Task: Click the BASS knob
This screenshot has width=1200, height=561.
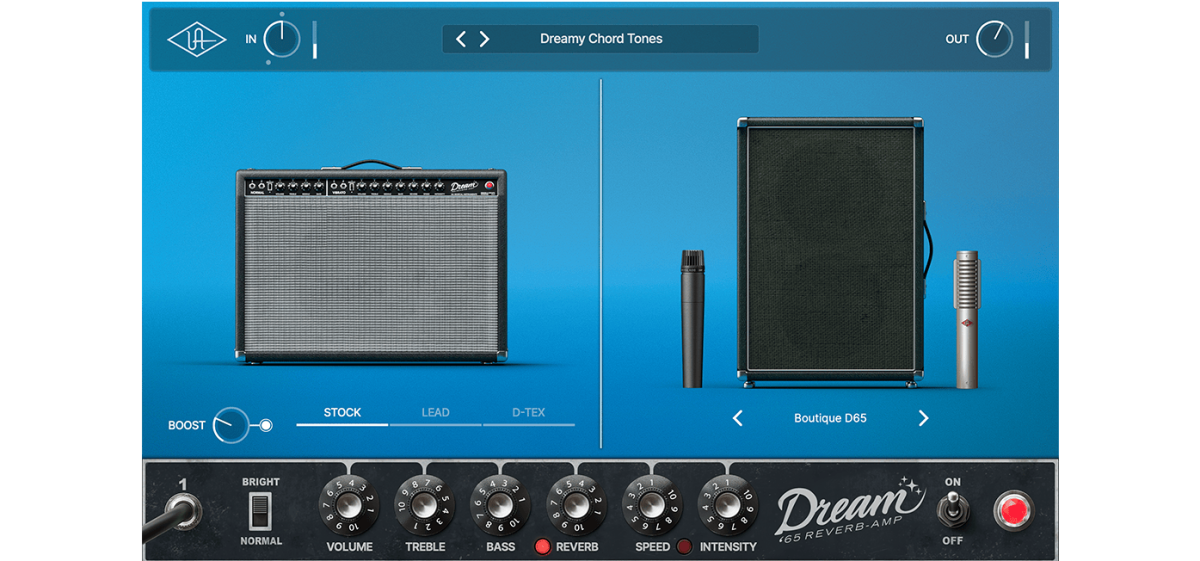Action: (501, 506)
